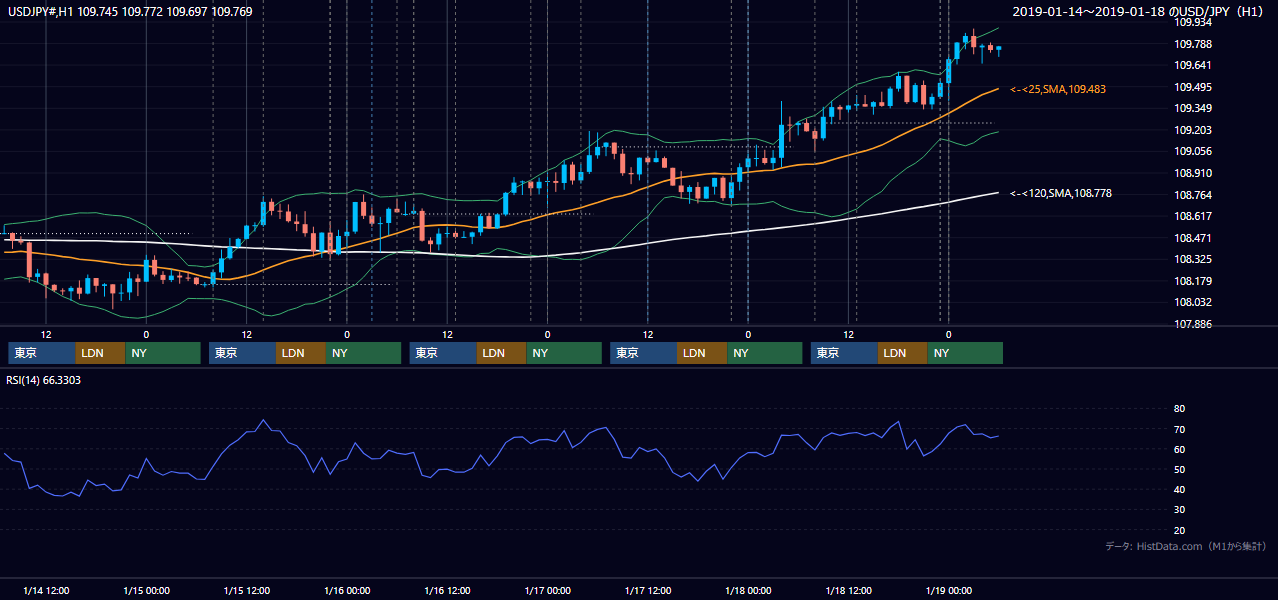Select the NY session bar for January 16
Viewport: 1278px width, 600px height.
click(564, 353)
